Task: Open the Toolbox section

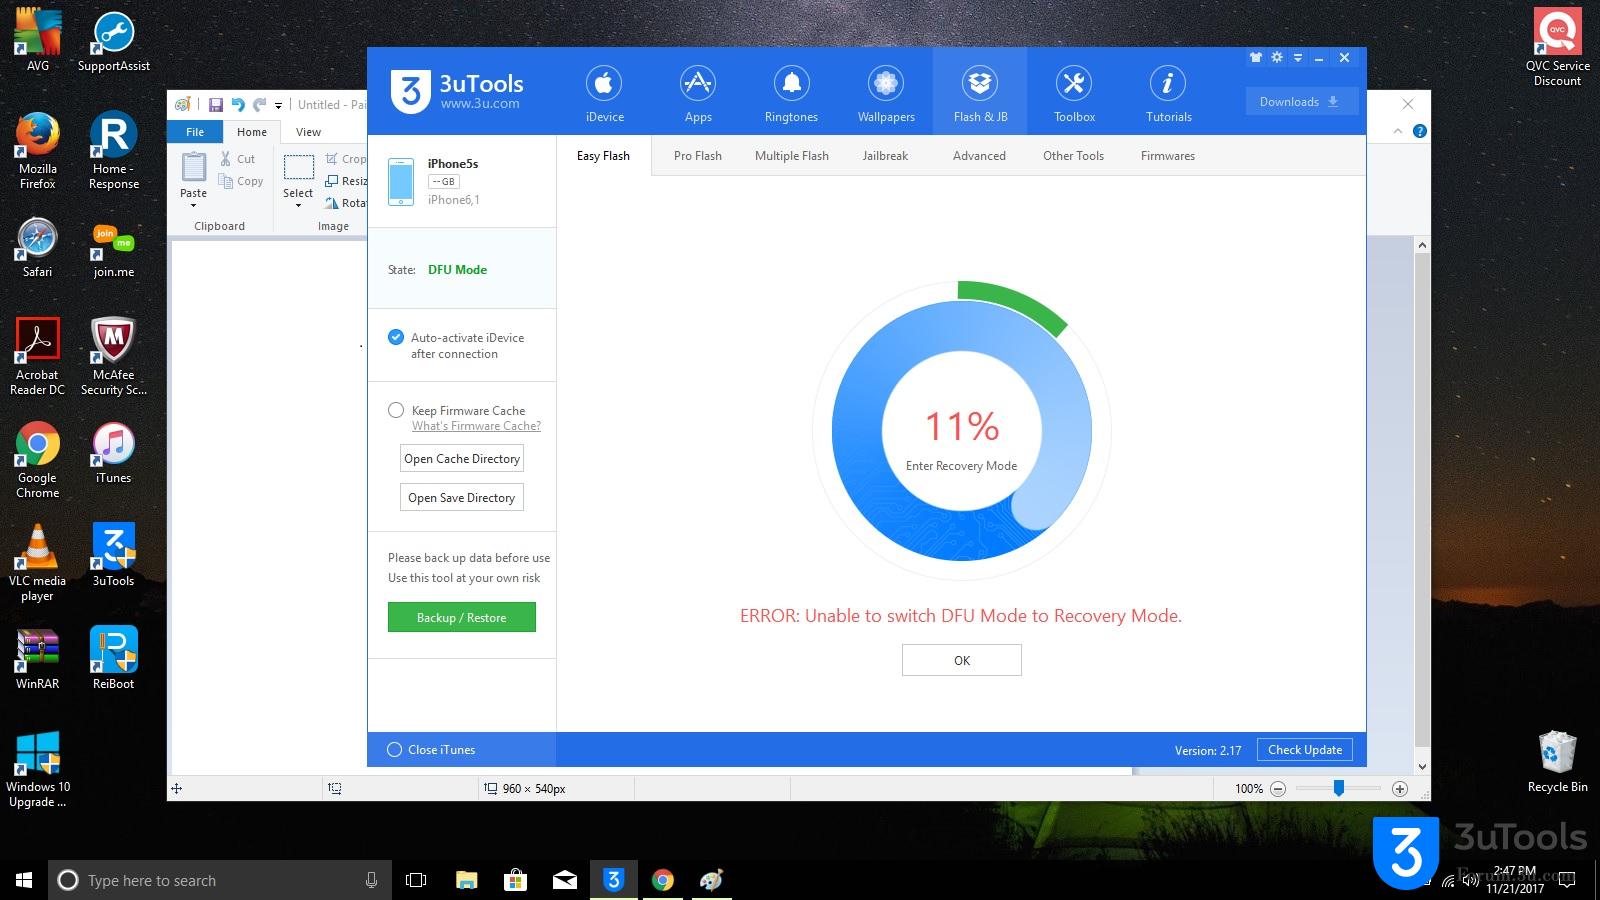Action: coord(1074,94)
